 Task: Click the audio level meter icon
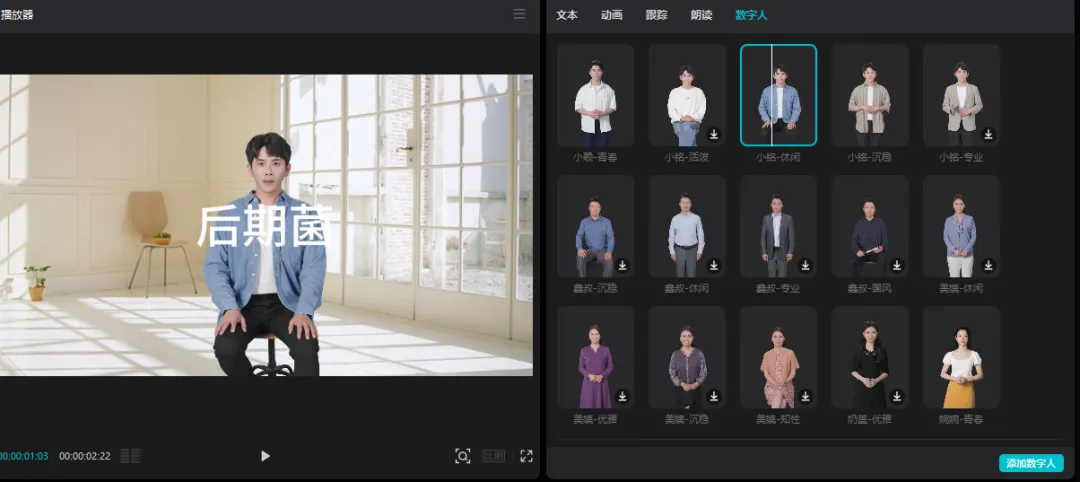click(x=130, y=456)
